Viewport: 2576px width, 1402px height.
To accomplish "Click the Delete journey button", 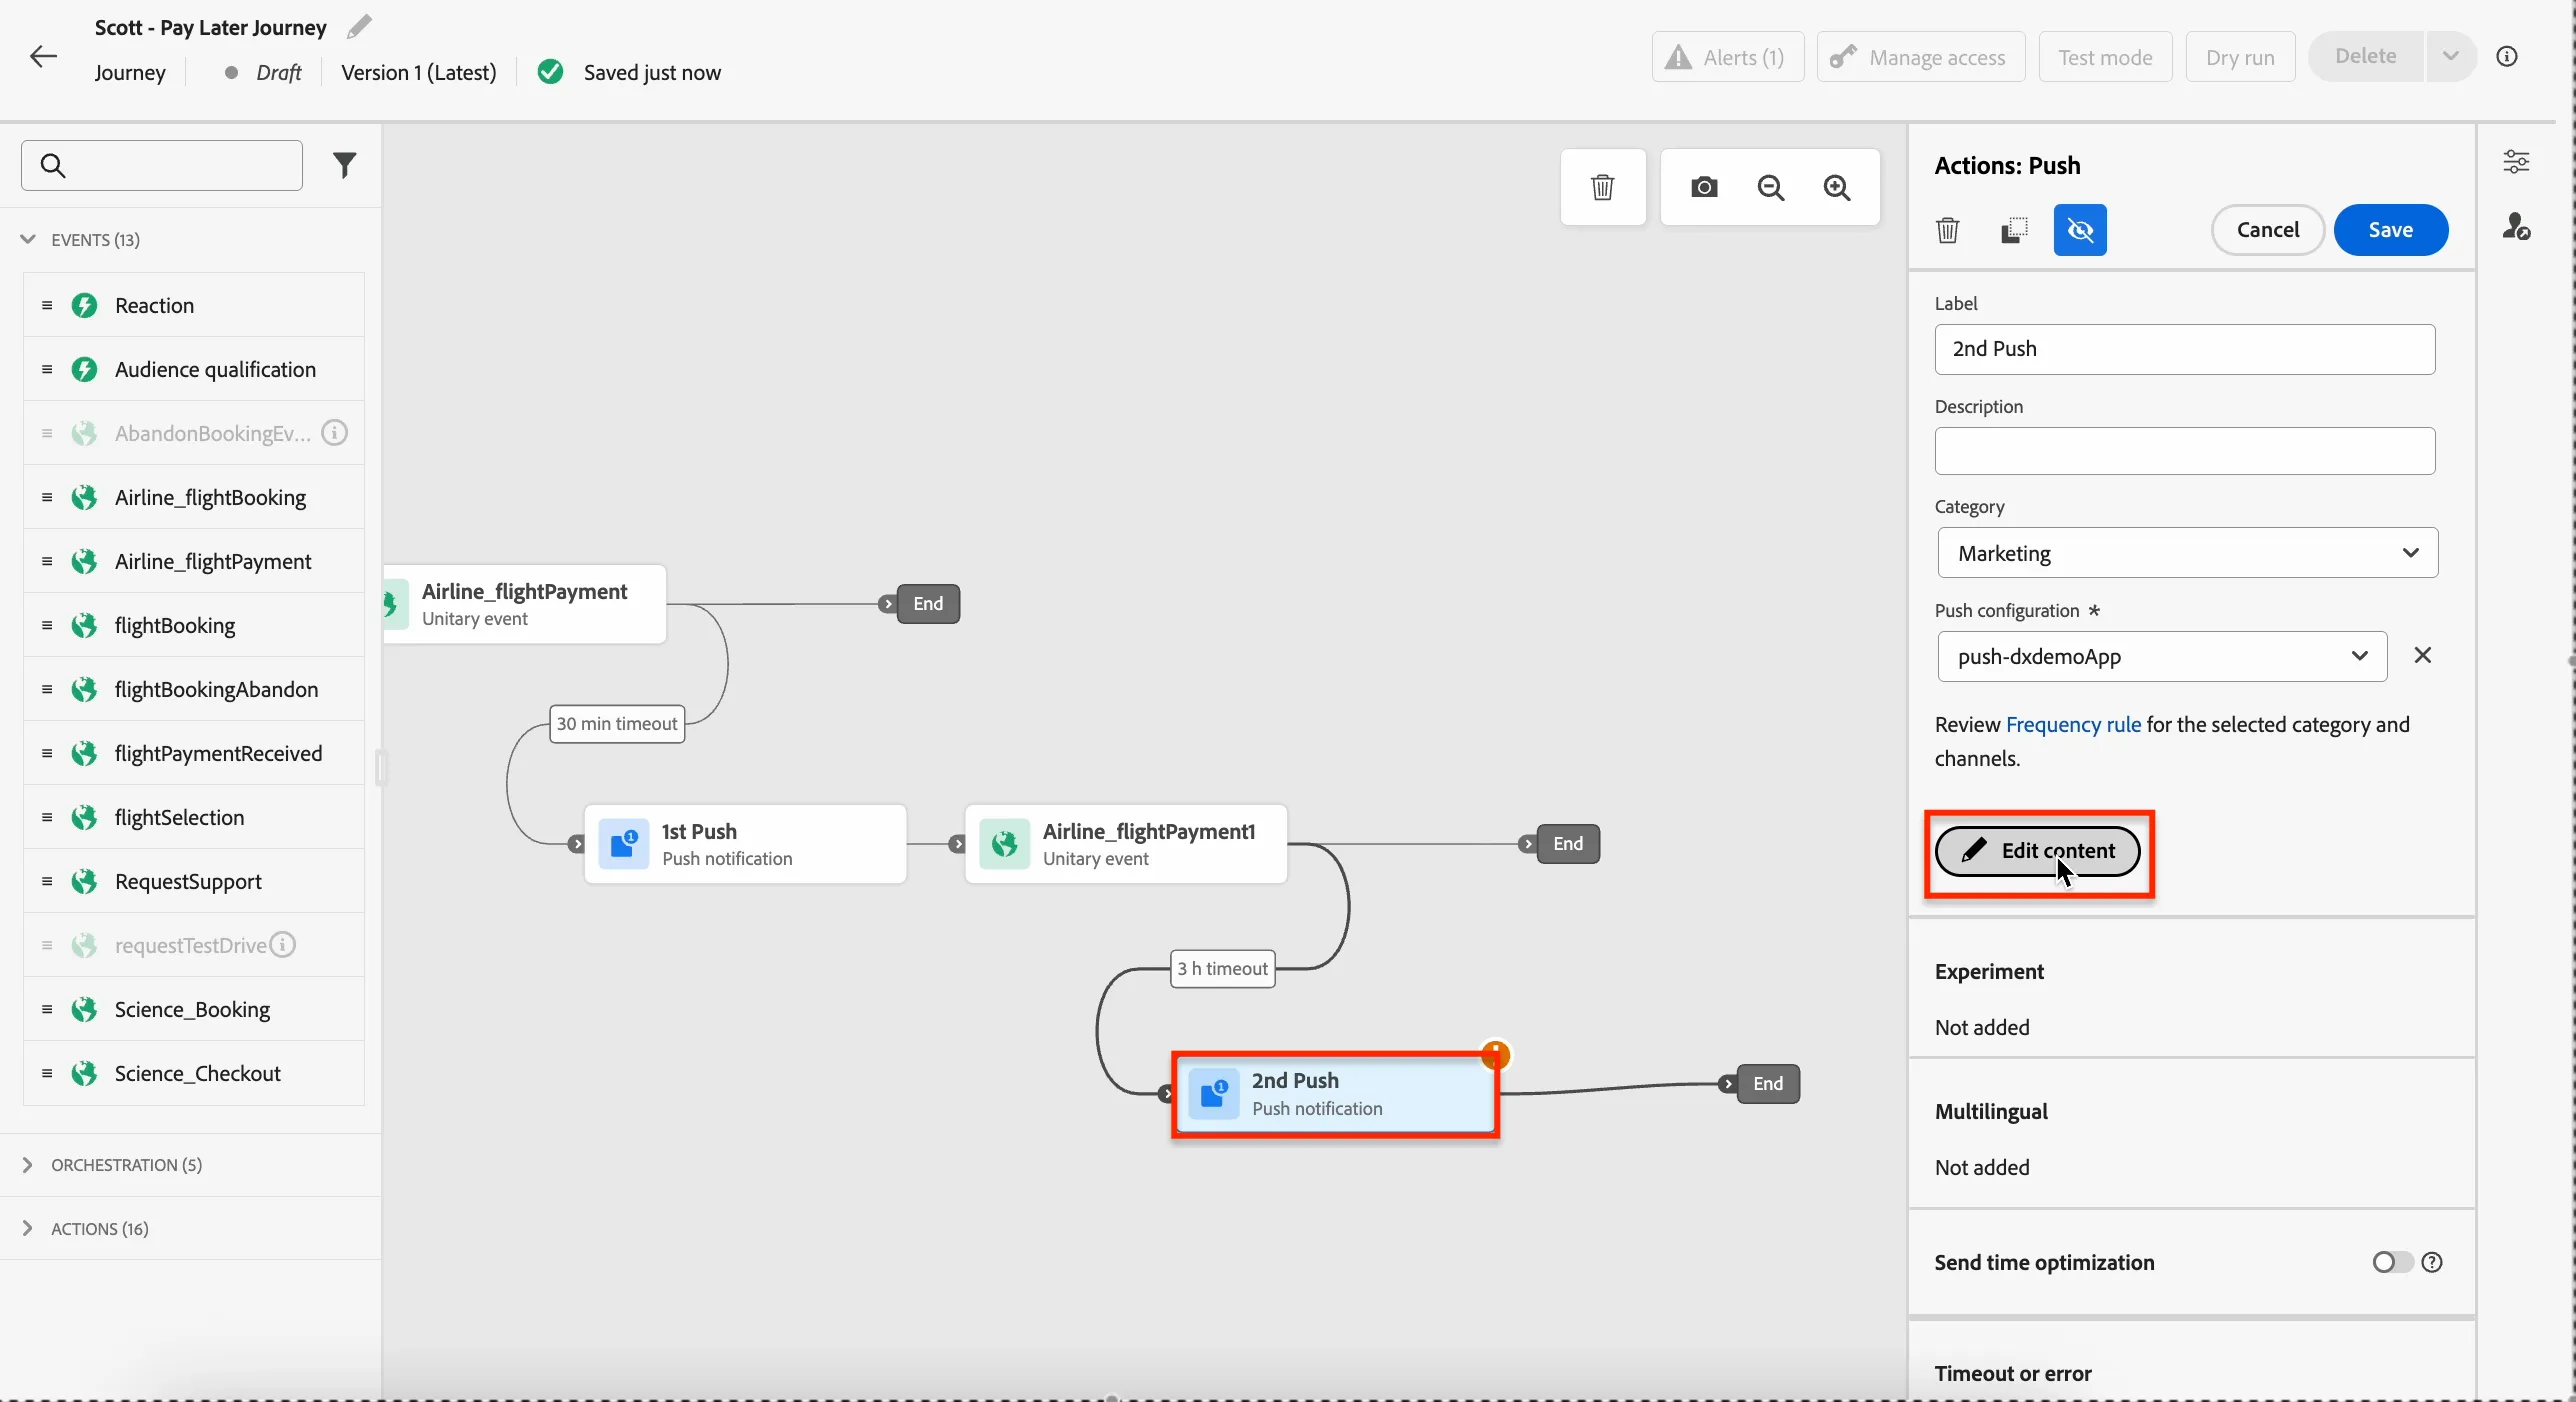I will click(2365, 56).
